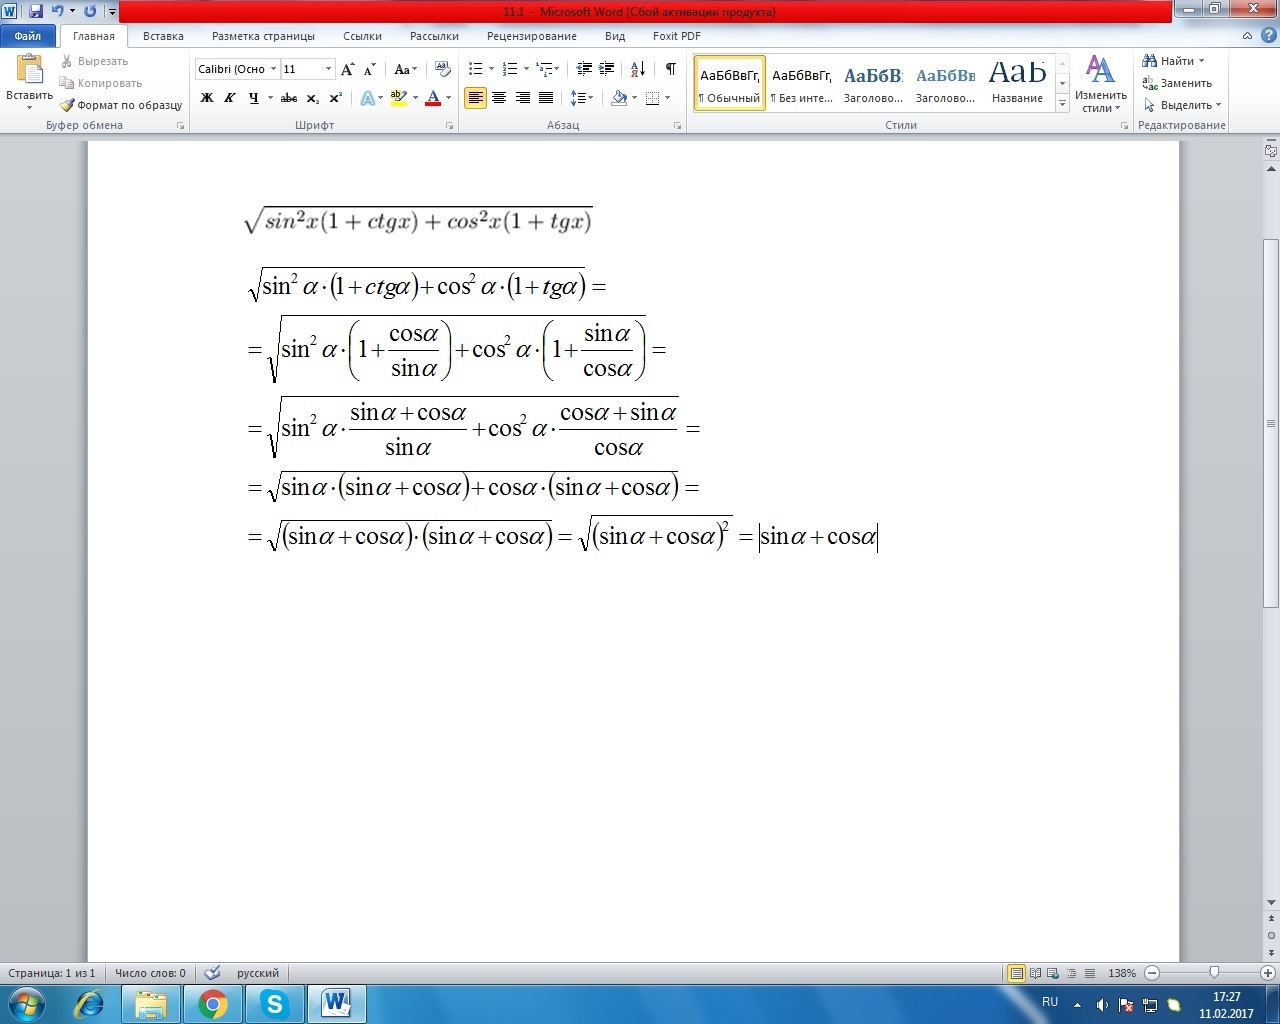This screenshot has width=1280, height=1024.
Task: Apply the text highlight color
Action: pos(397,98)
